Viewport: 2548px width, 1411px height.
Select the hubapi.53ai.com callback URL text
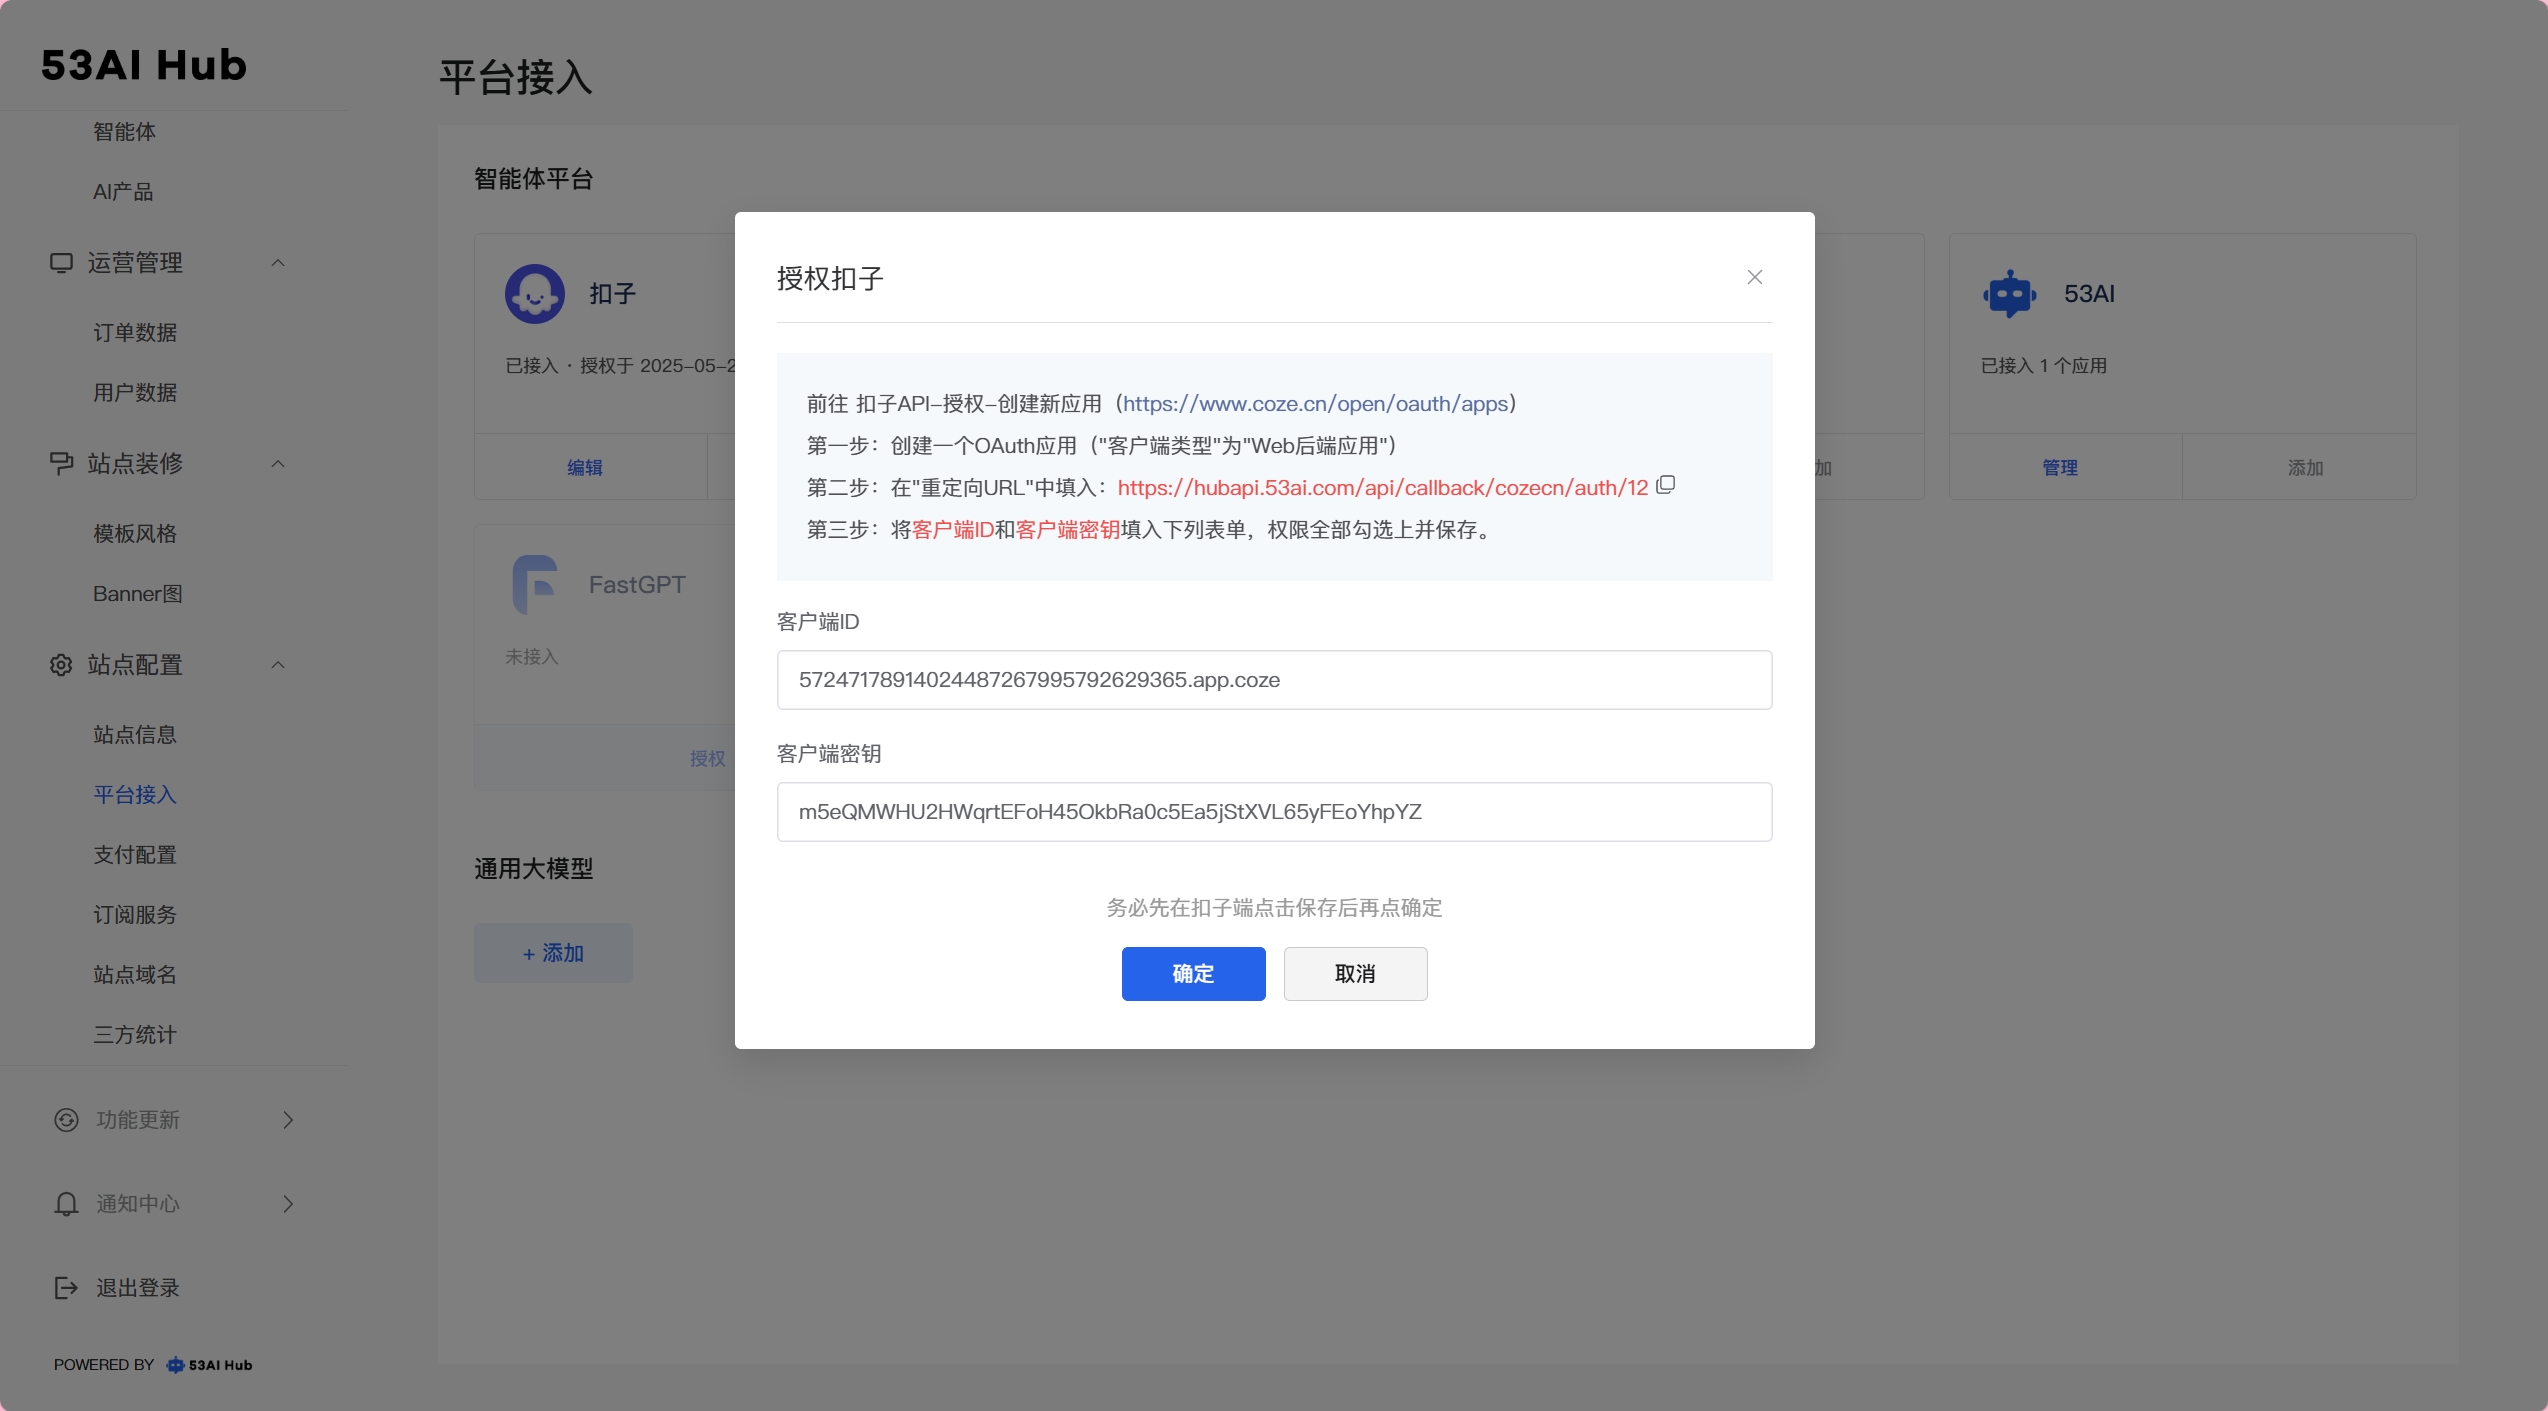pos(1382,487)
